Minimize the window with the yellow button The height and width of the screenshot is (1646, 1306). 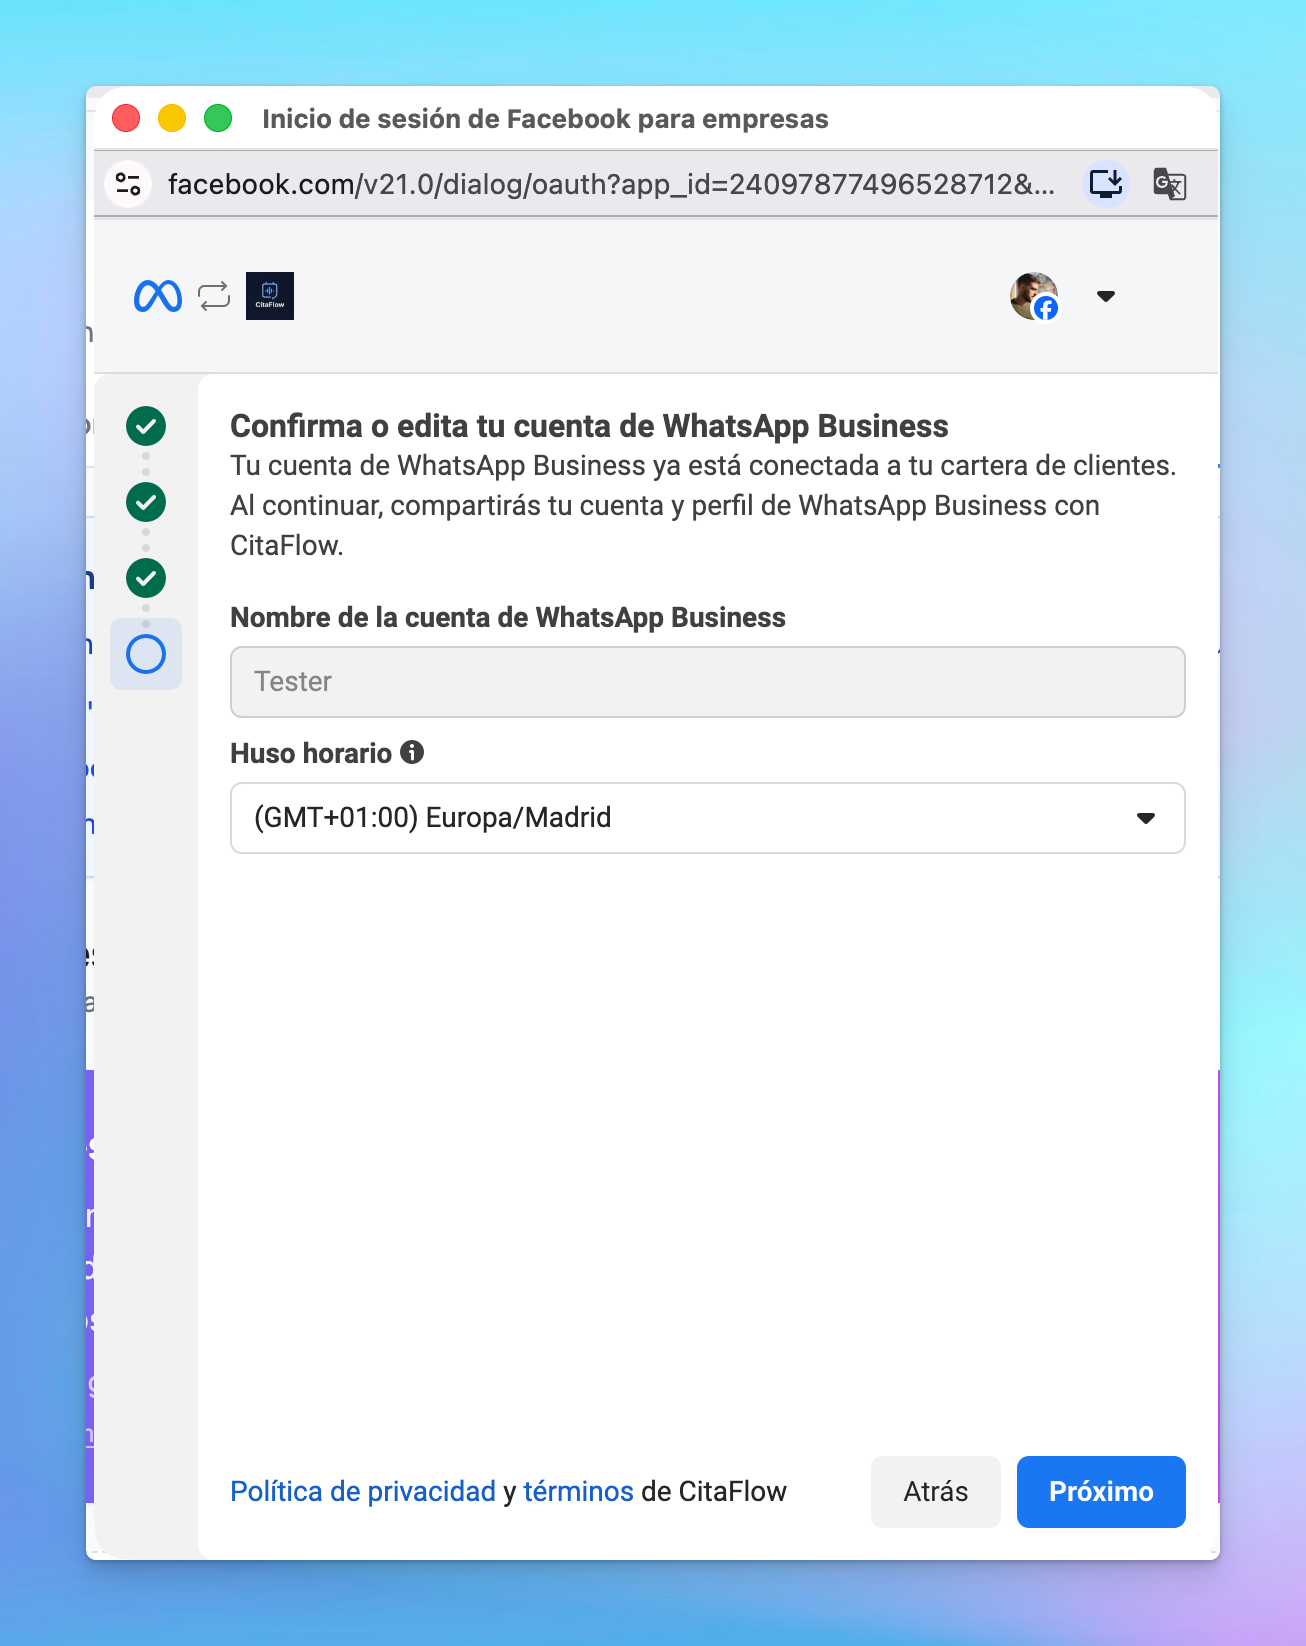coord(172,118)
